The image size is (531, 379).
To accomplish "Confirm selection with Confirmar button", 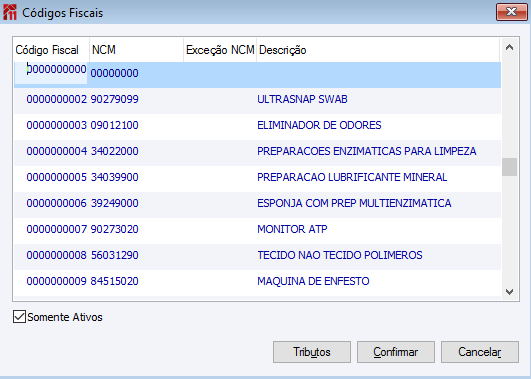I will [x=396, y=352].
